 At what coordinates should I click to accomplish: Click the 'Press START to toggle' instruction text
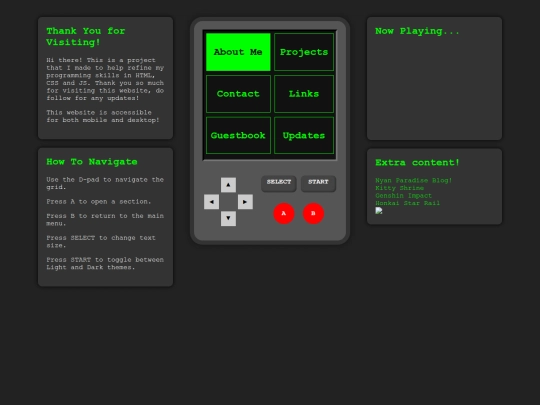point(105,263)
